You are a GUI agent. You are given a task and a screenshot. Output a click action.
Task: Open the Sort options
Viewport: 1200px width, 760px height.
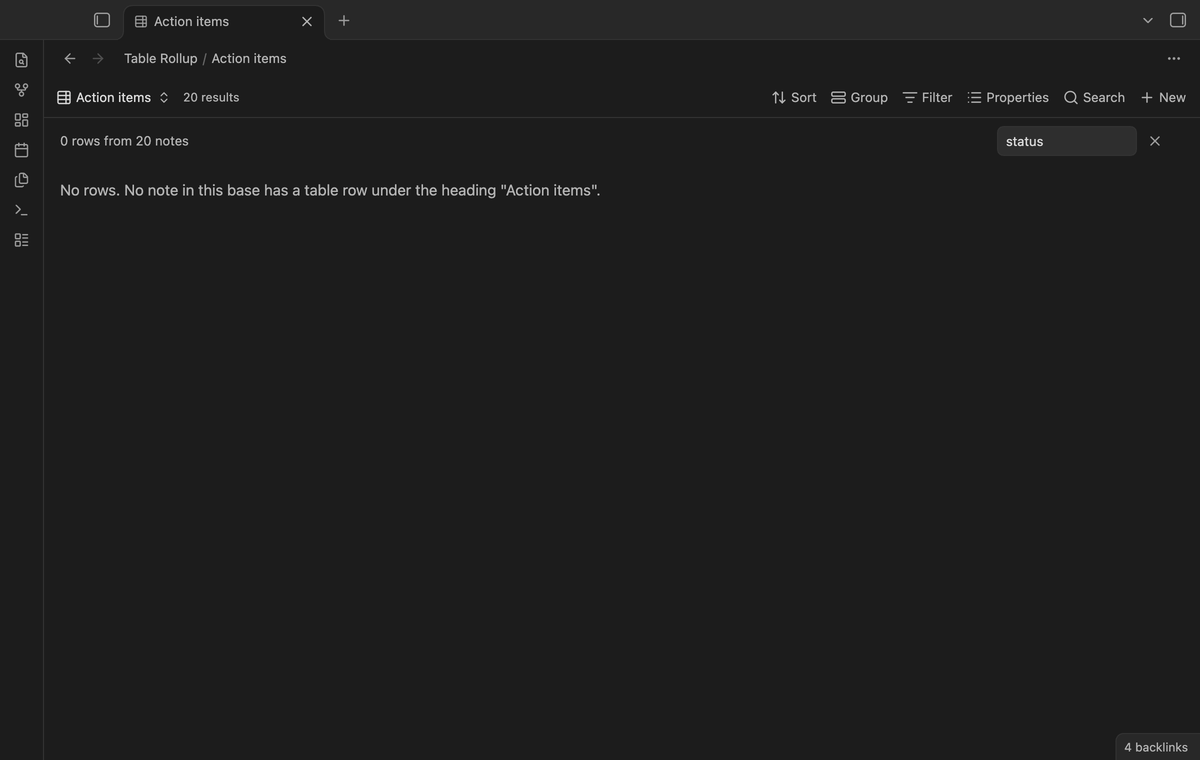[x=794, y=97]
